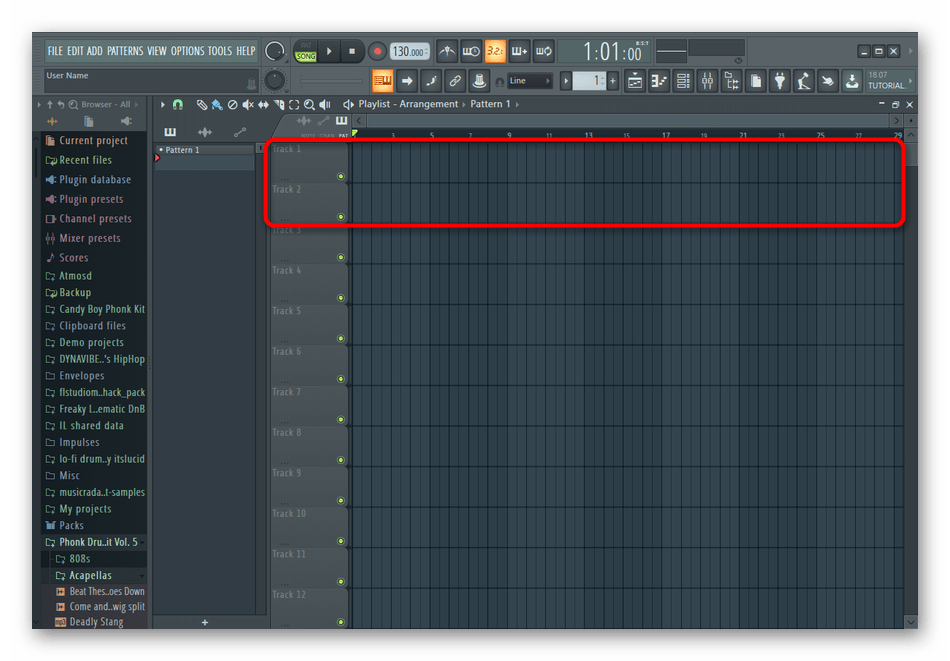Expand the Phonk Dru..it Vol. 5 folder
Screen dimensions: 950x661
point(92,542)
